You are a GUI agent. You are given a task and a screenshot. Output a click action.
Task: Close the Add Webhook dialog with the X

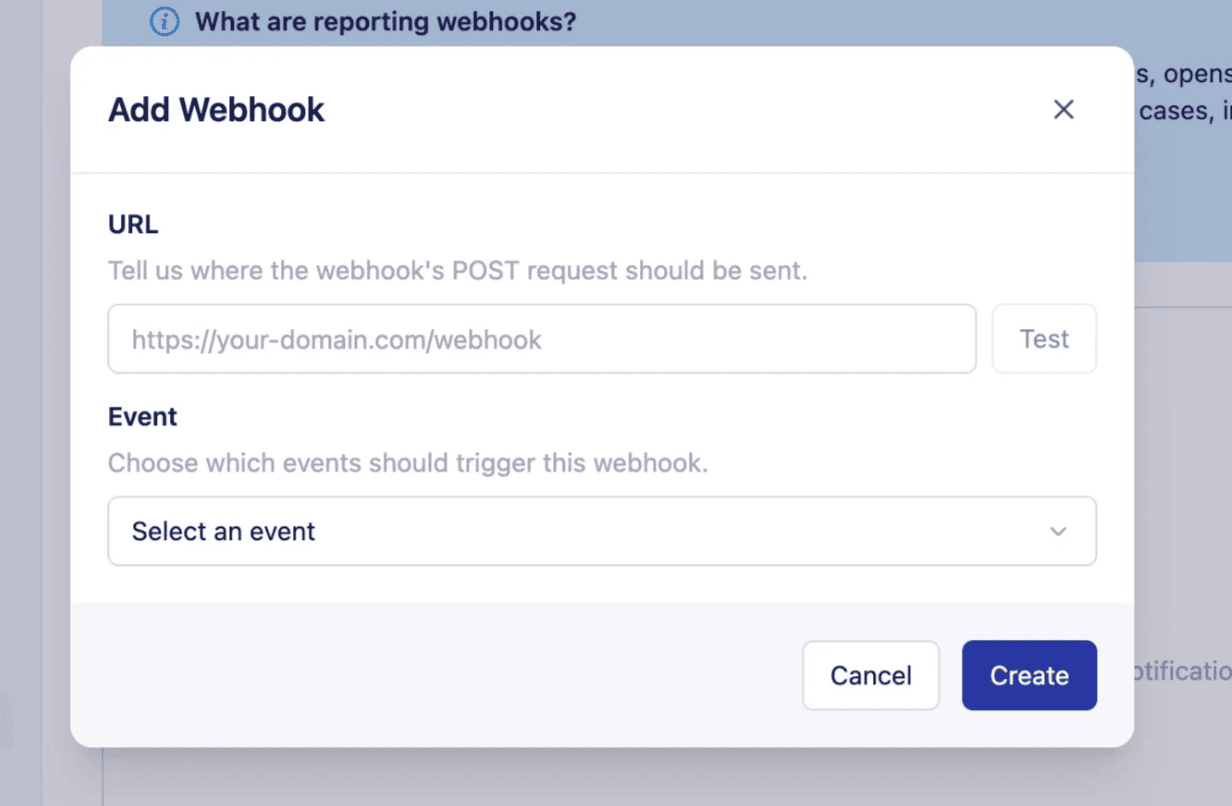pyautogui.click(x=1063, y=109)
